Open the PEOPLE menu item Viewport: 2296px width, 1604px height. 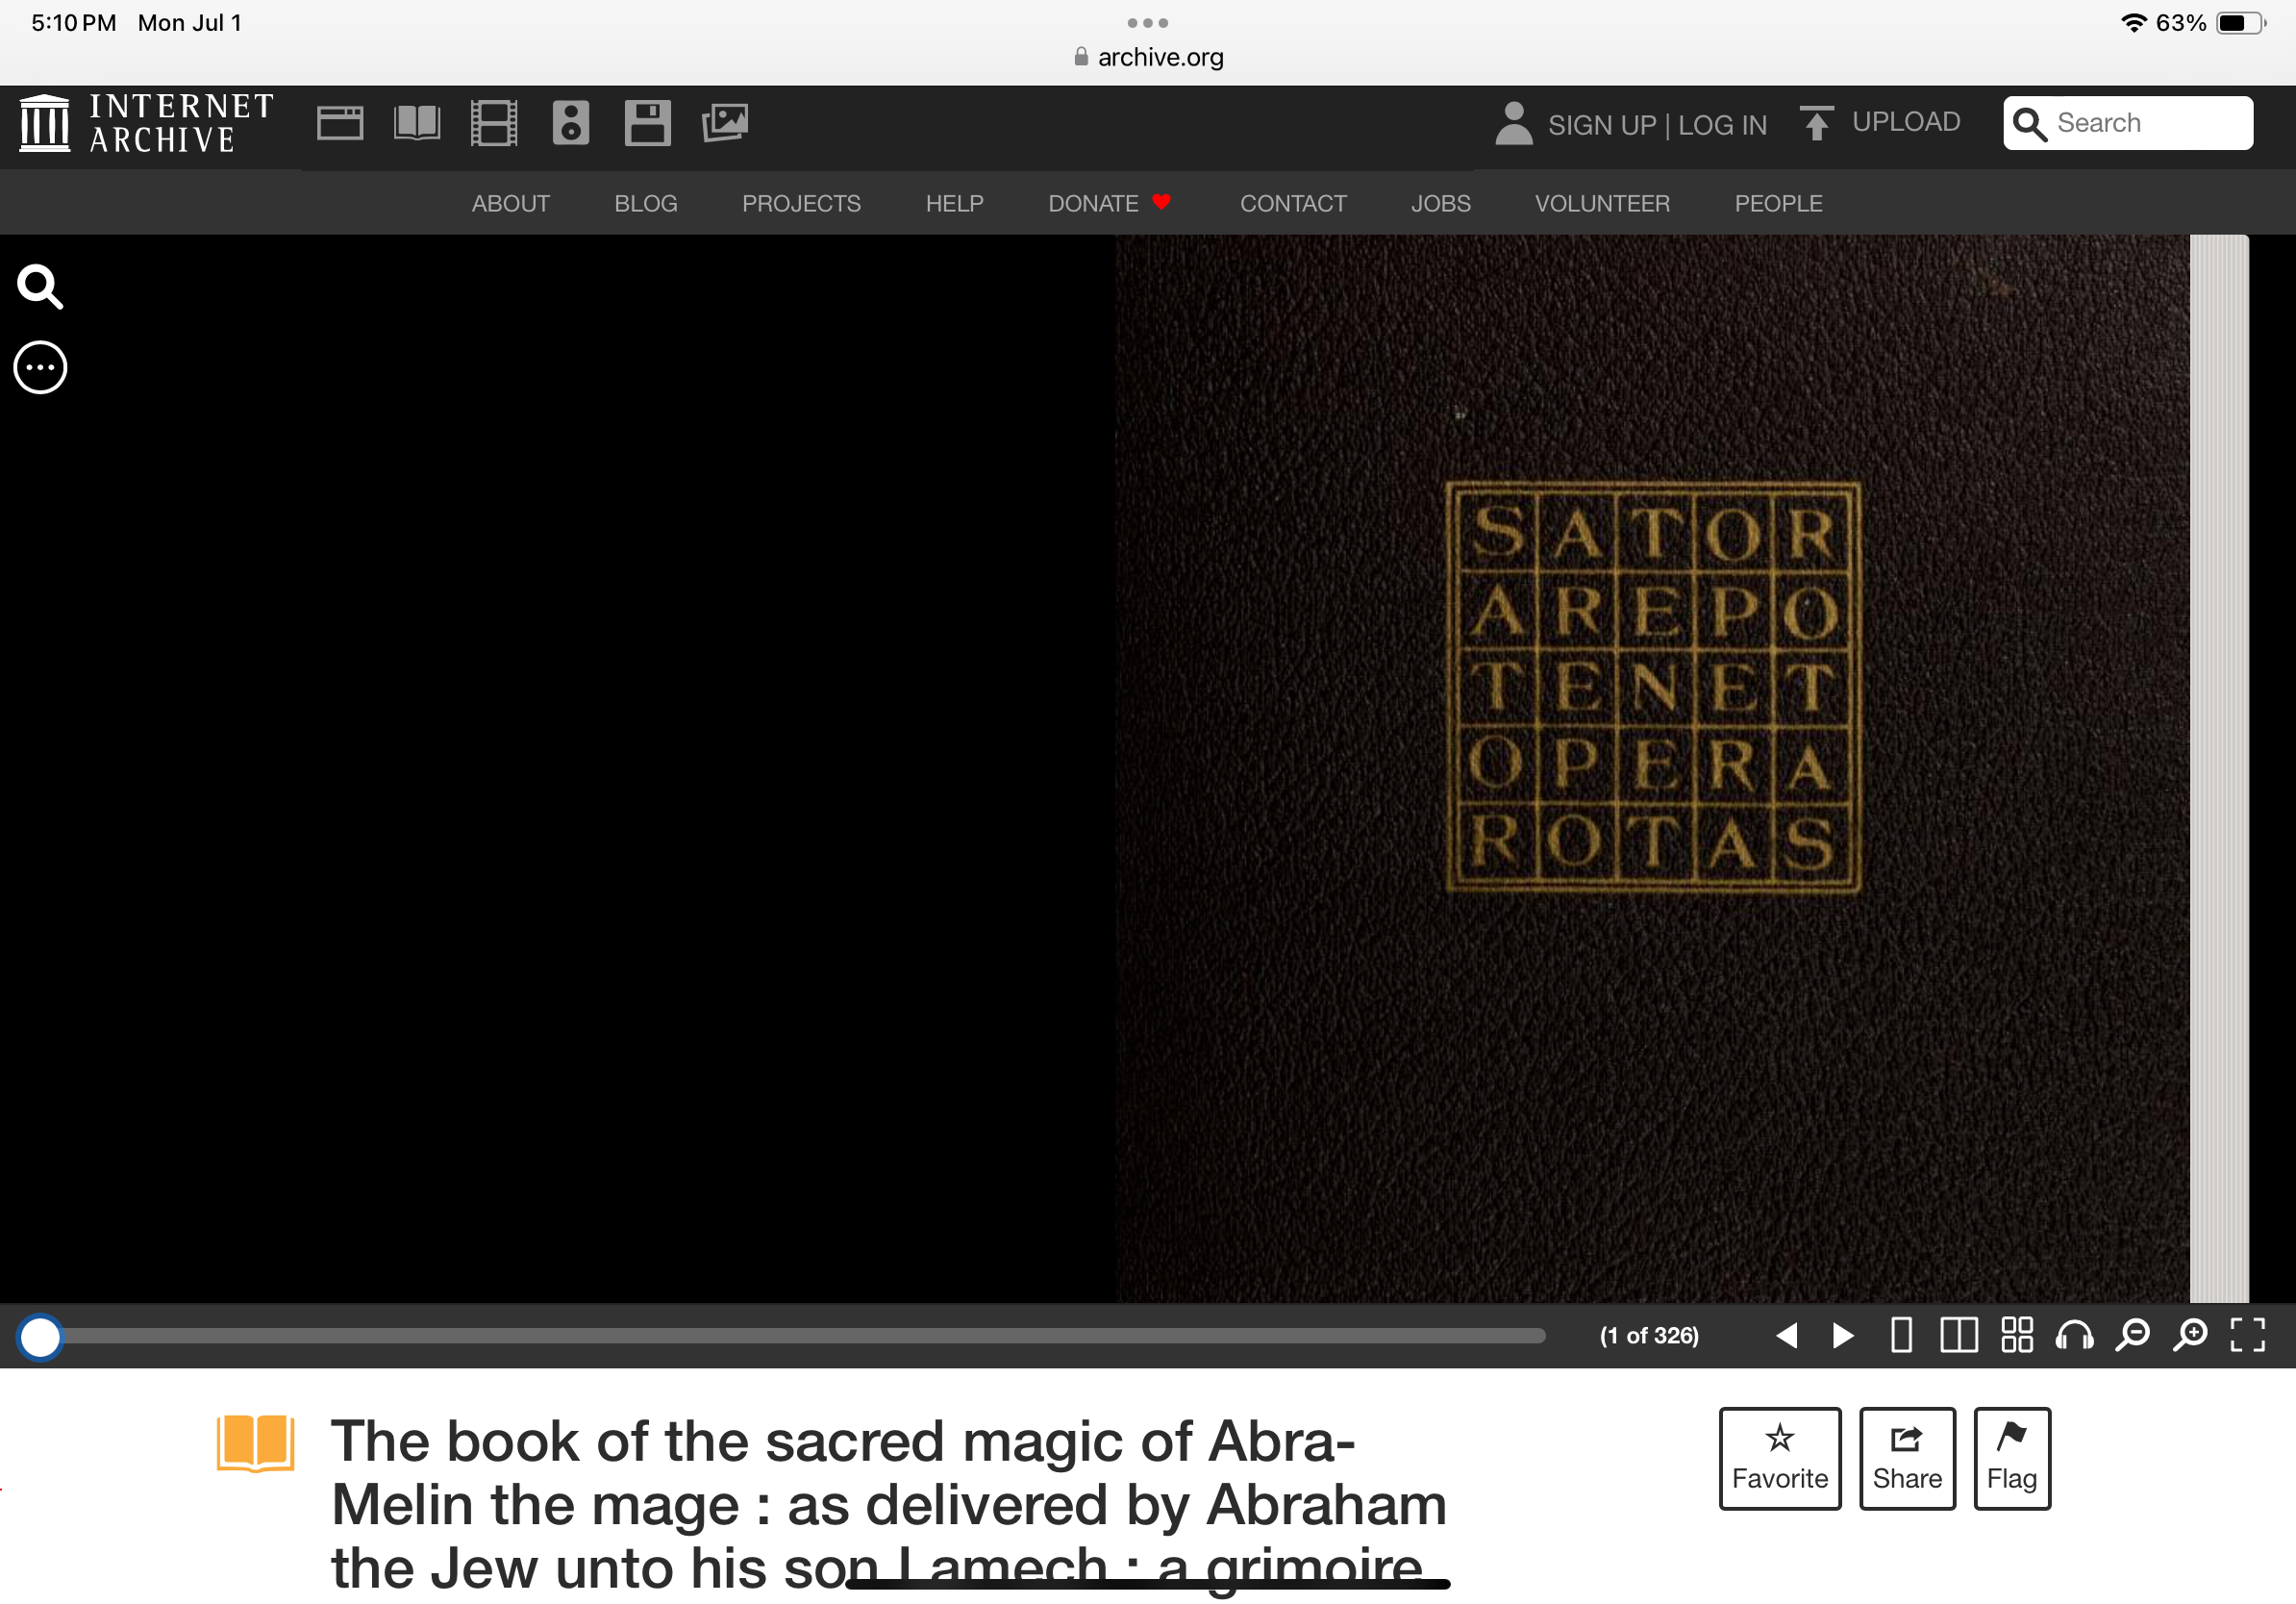1778,203
